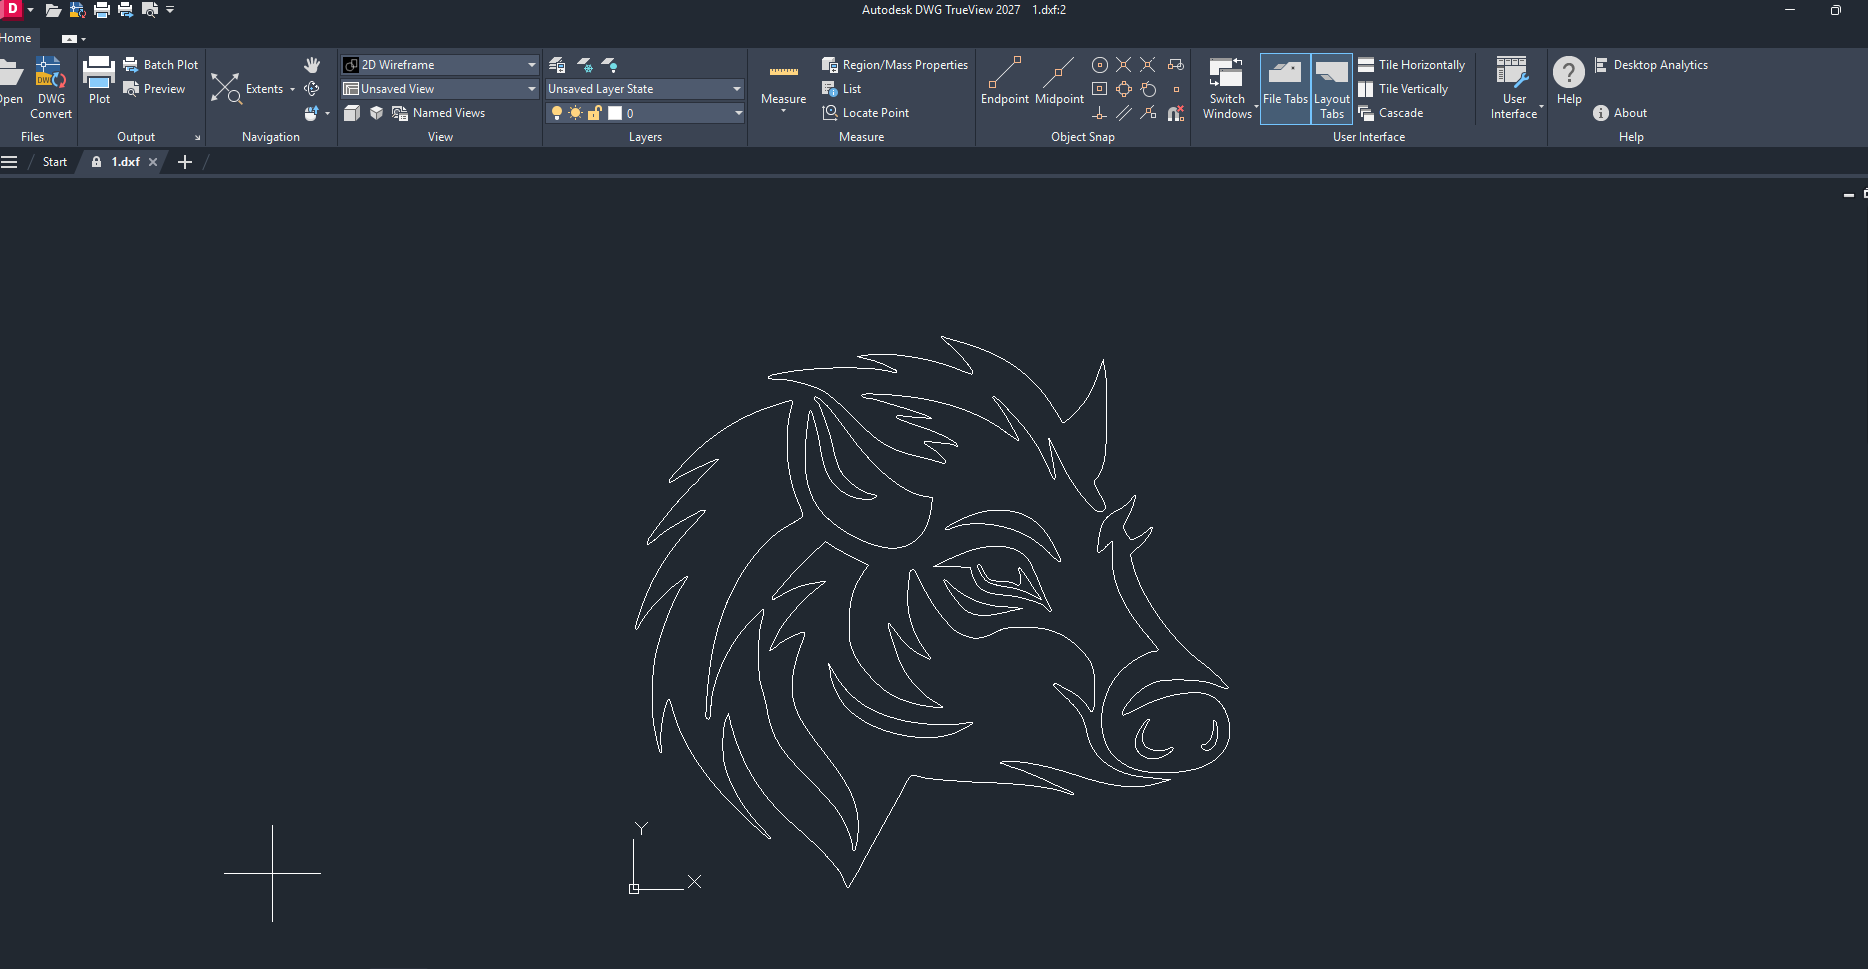
Task: Open the Help question mark icon
Action: point(1568,73)
